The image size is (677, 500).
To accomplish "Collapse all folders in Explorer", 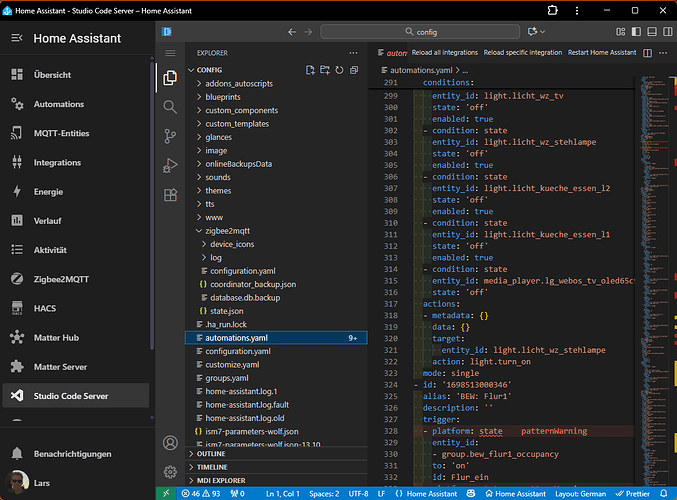I will click(354, 70).
